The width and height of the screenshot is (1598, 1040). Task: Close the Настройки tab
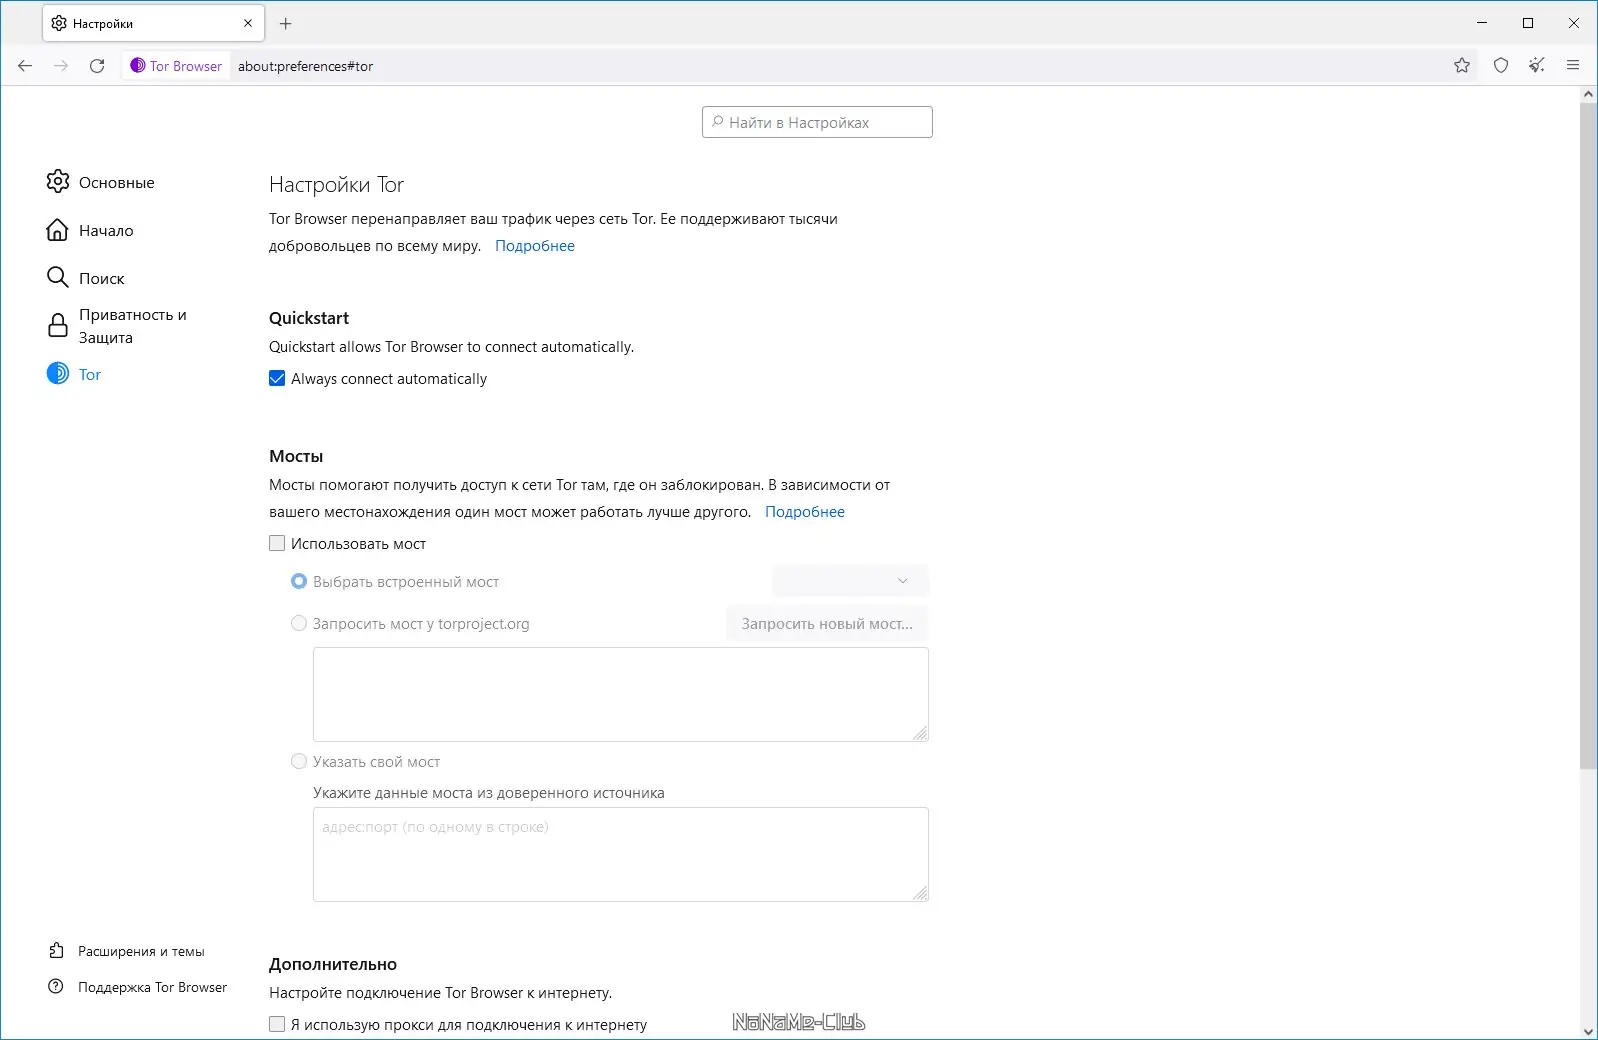click(x=248, y=23)
